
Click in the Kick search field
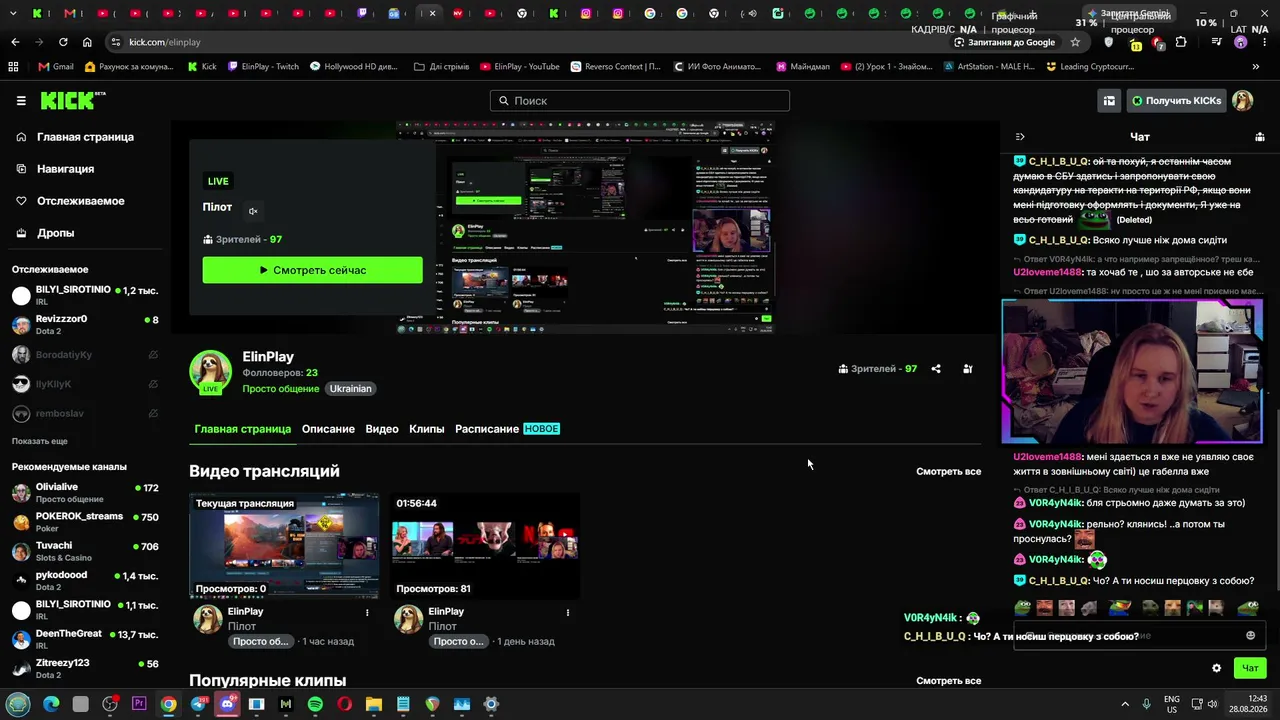tap(640, 101)
